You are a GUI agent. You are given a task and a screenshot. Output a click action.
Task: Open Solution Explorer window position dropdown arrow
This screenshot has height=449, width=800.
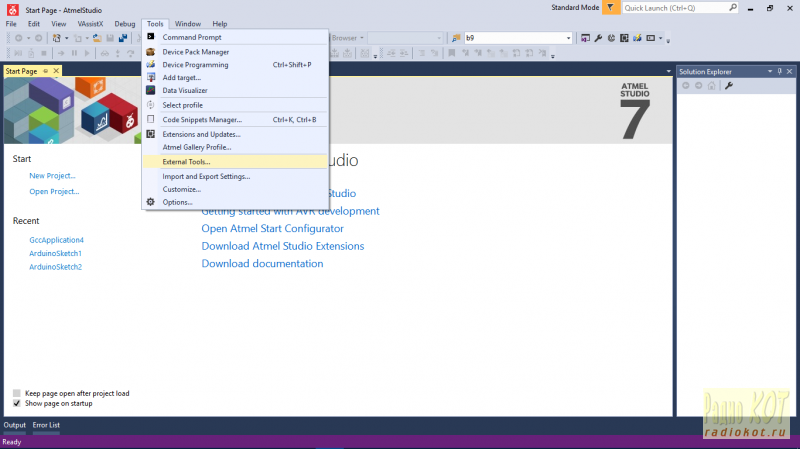coord(769,72)
